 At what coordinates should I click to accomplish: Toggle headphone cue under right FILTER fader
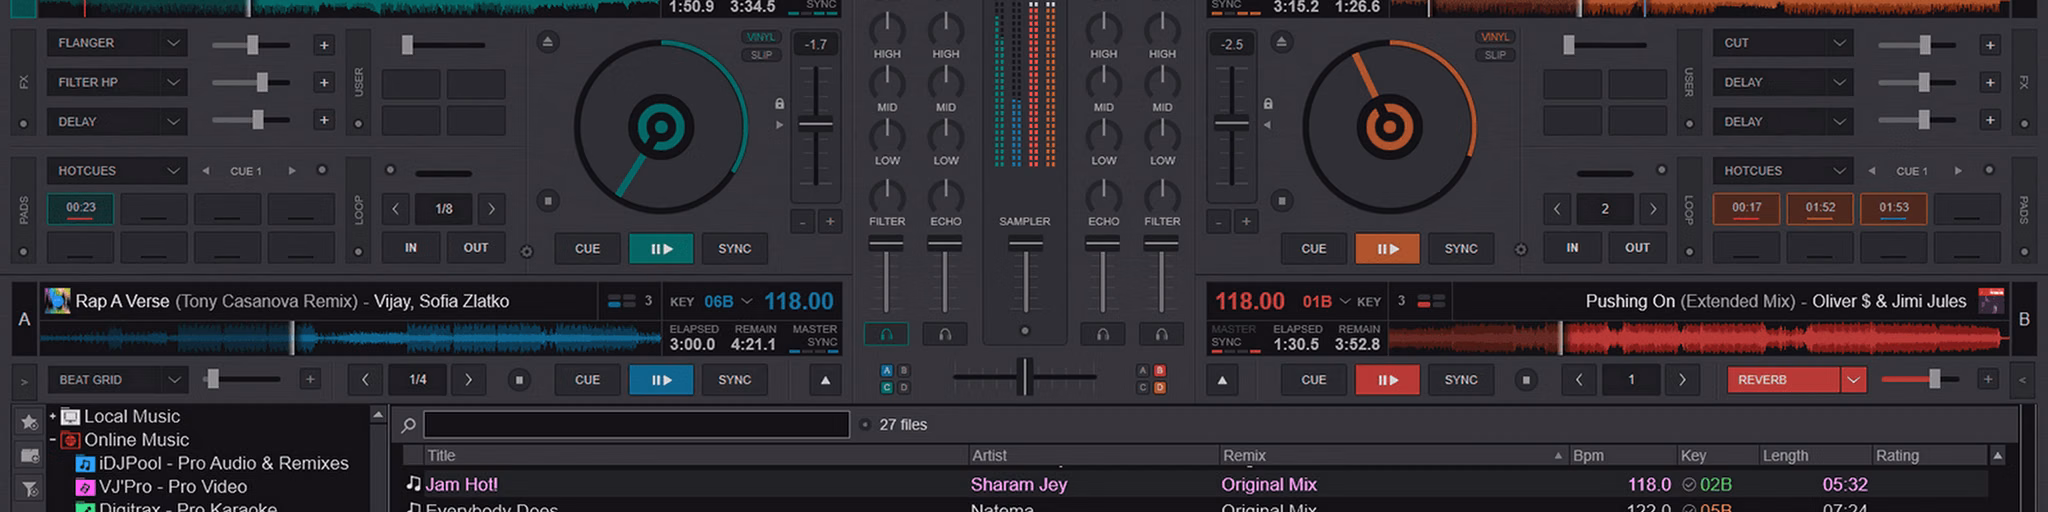pos(1161,334)
